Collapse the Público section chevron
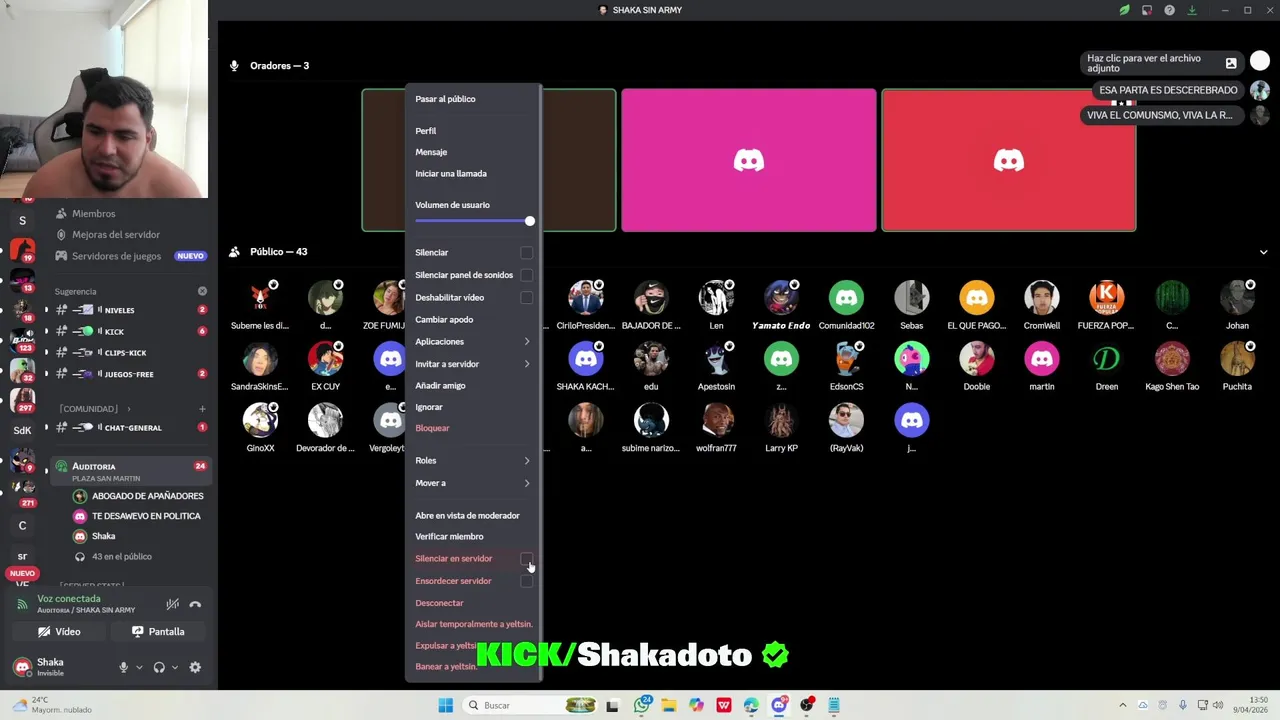Viewport: 1280px width, 720px height. (1263, 252)
